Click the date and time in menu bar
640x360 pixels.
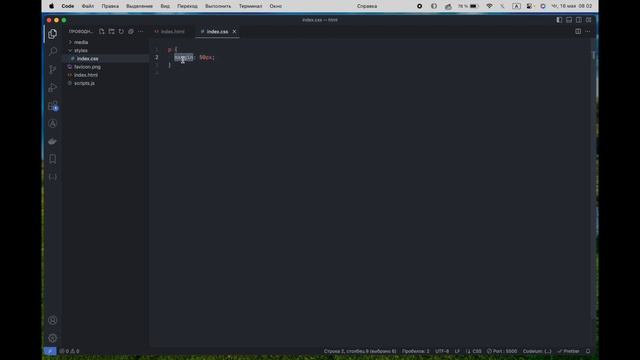[571, 6]
